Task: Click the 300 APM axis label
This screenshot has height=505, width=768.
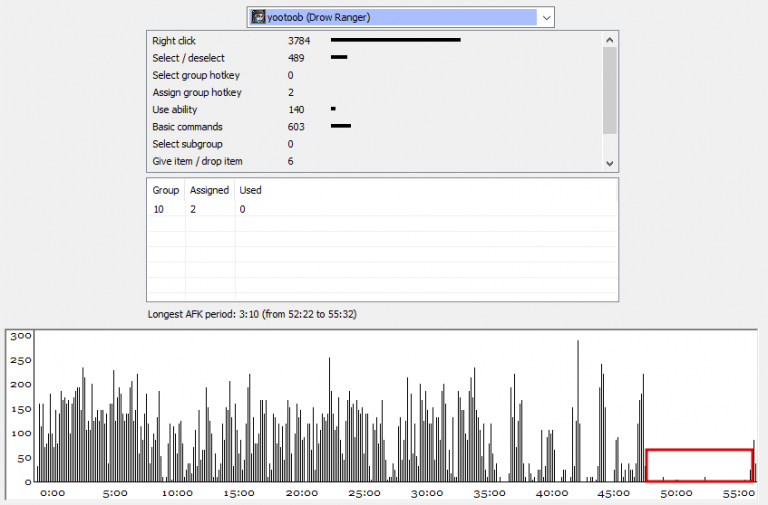Action: click(x=21, y=336)
